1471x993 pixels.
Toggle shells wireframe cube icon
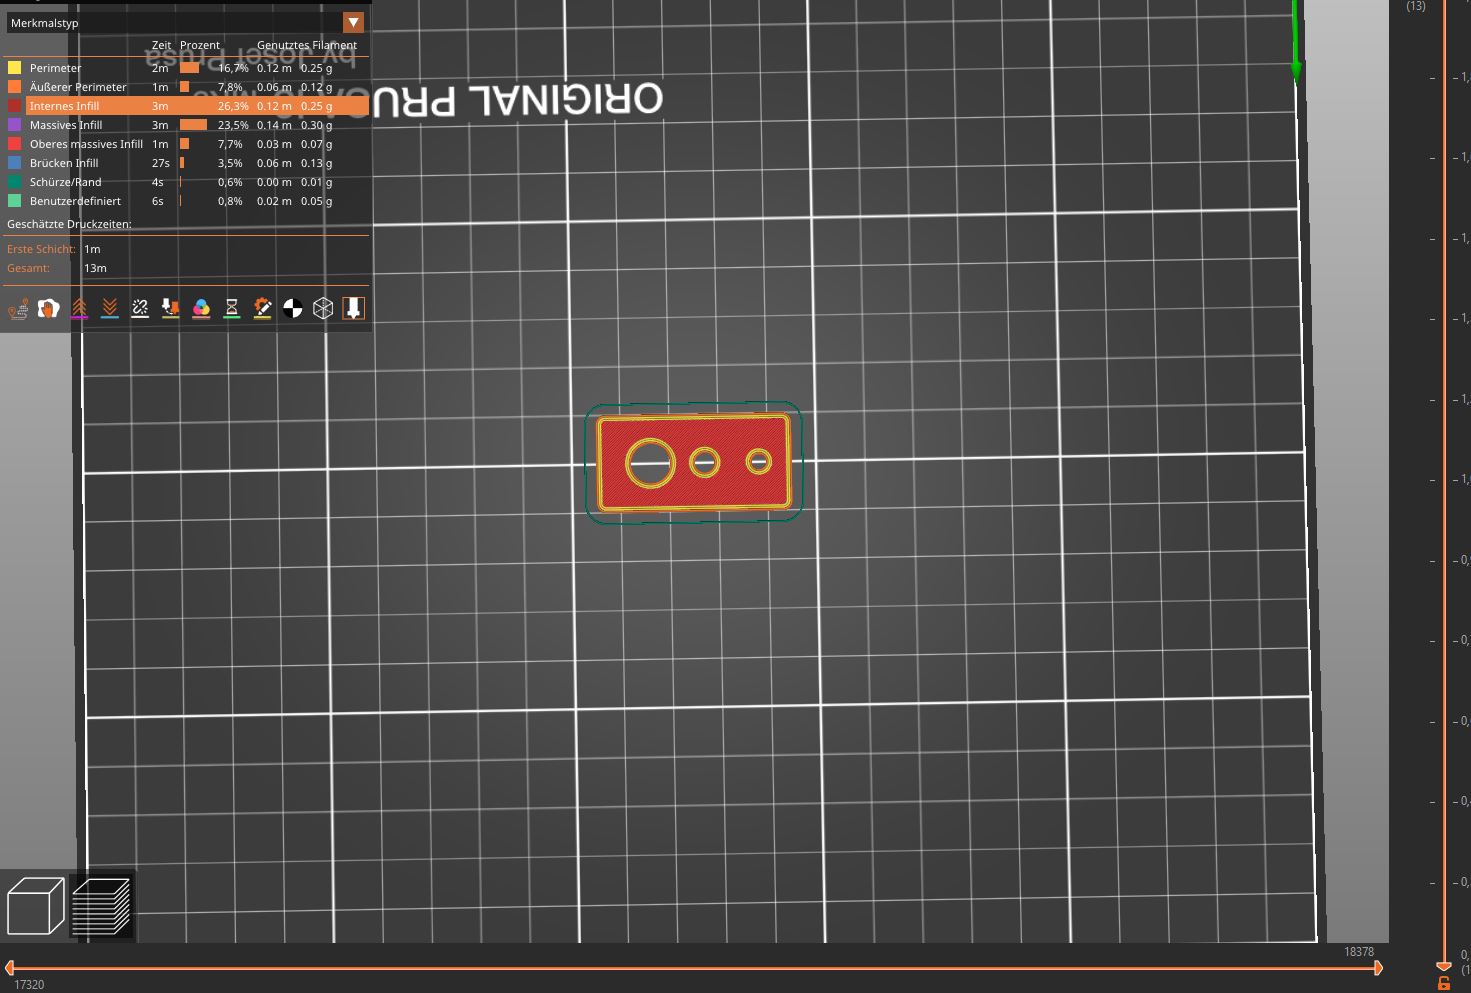pyautogui.click(x=323, y=309)
